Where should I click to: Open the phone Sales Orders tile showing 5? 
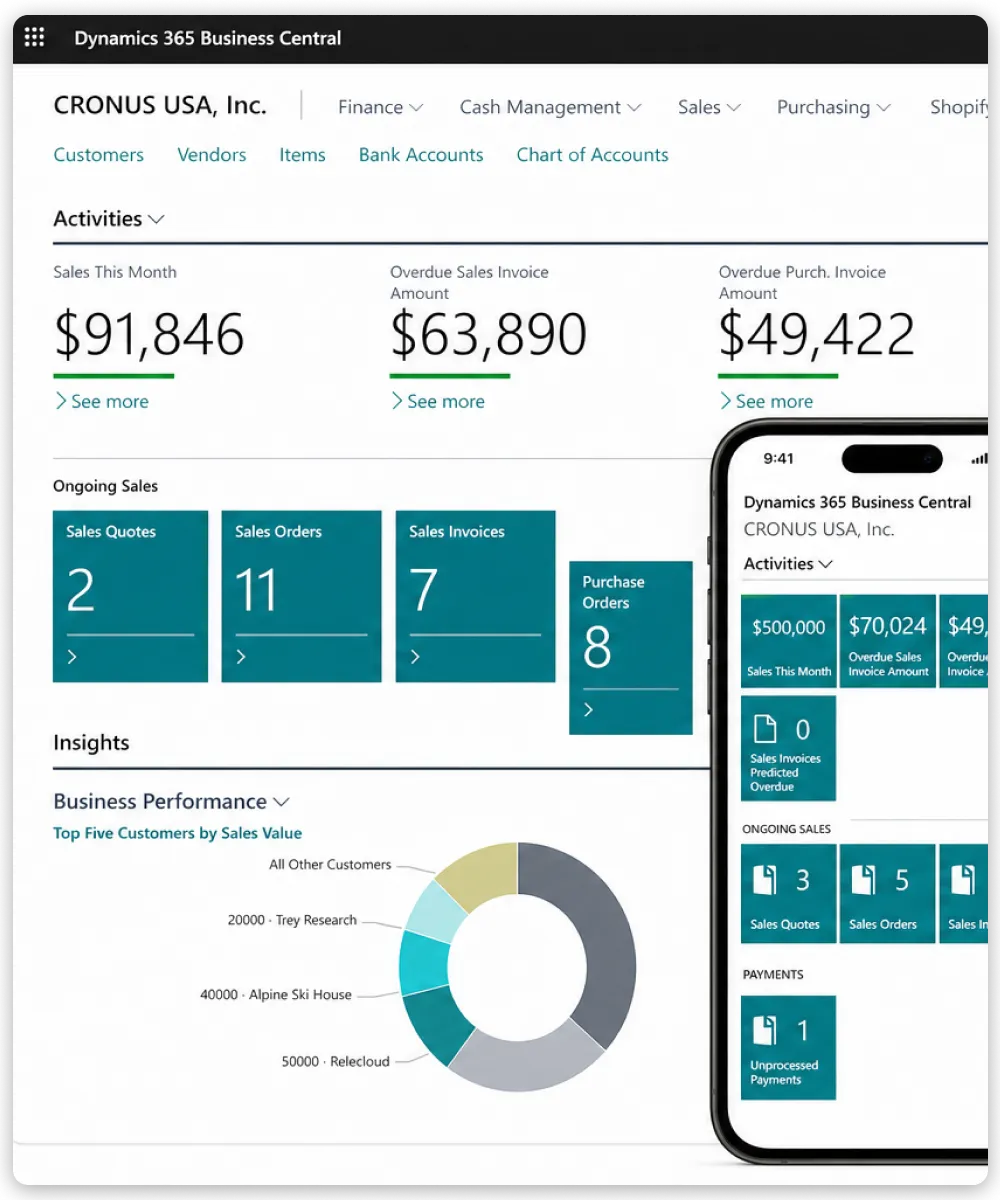[887, 892]
